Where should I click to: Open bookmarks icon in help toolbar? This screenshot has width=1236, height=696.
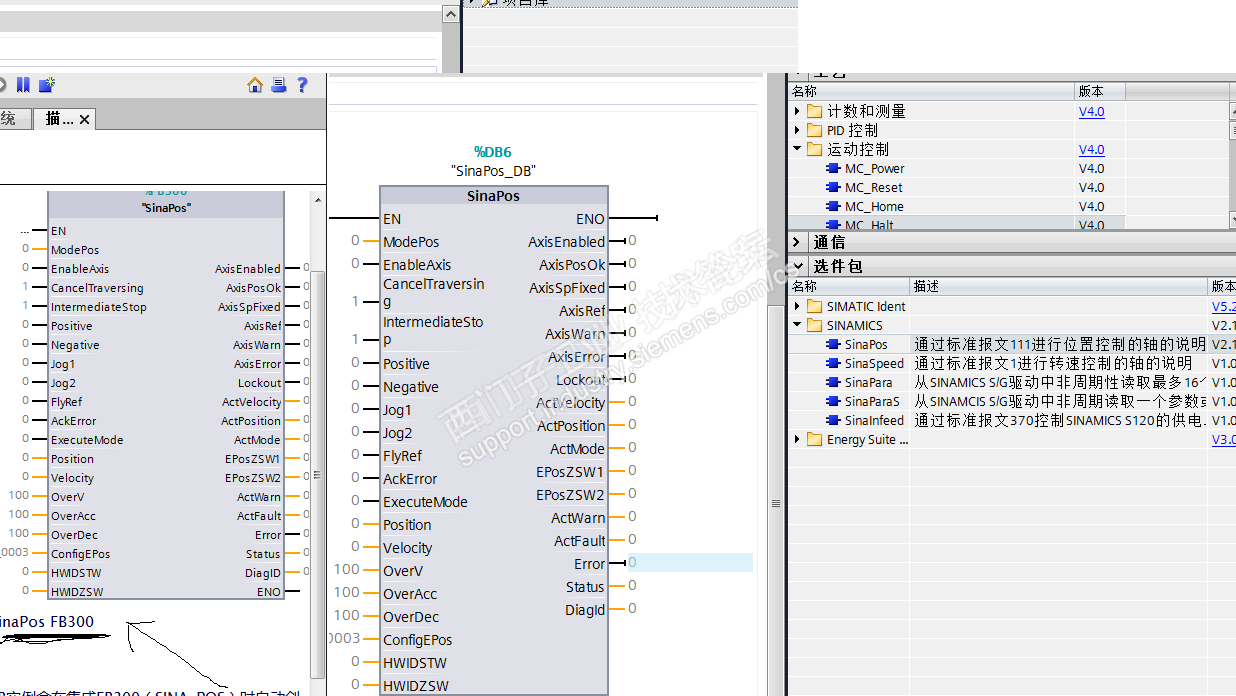coord(23,85)
